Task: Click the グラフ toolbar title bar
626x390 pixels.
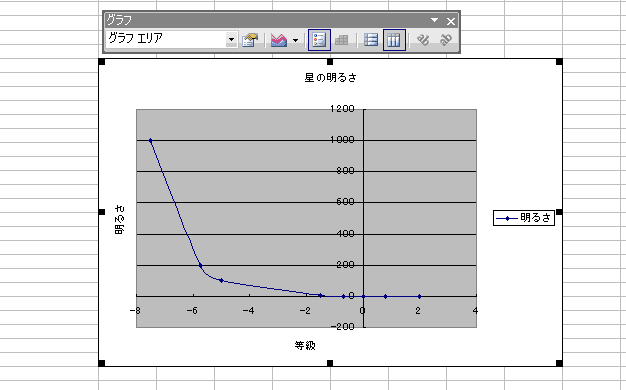Action: point(267,20)
